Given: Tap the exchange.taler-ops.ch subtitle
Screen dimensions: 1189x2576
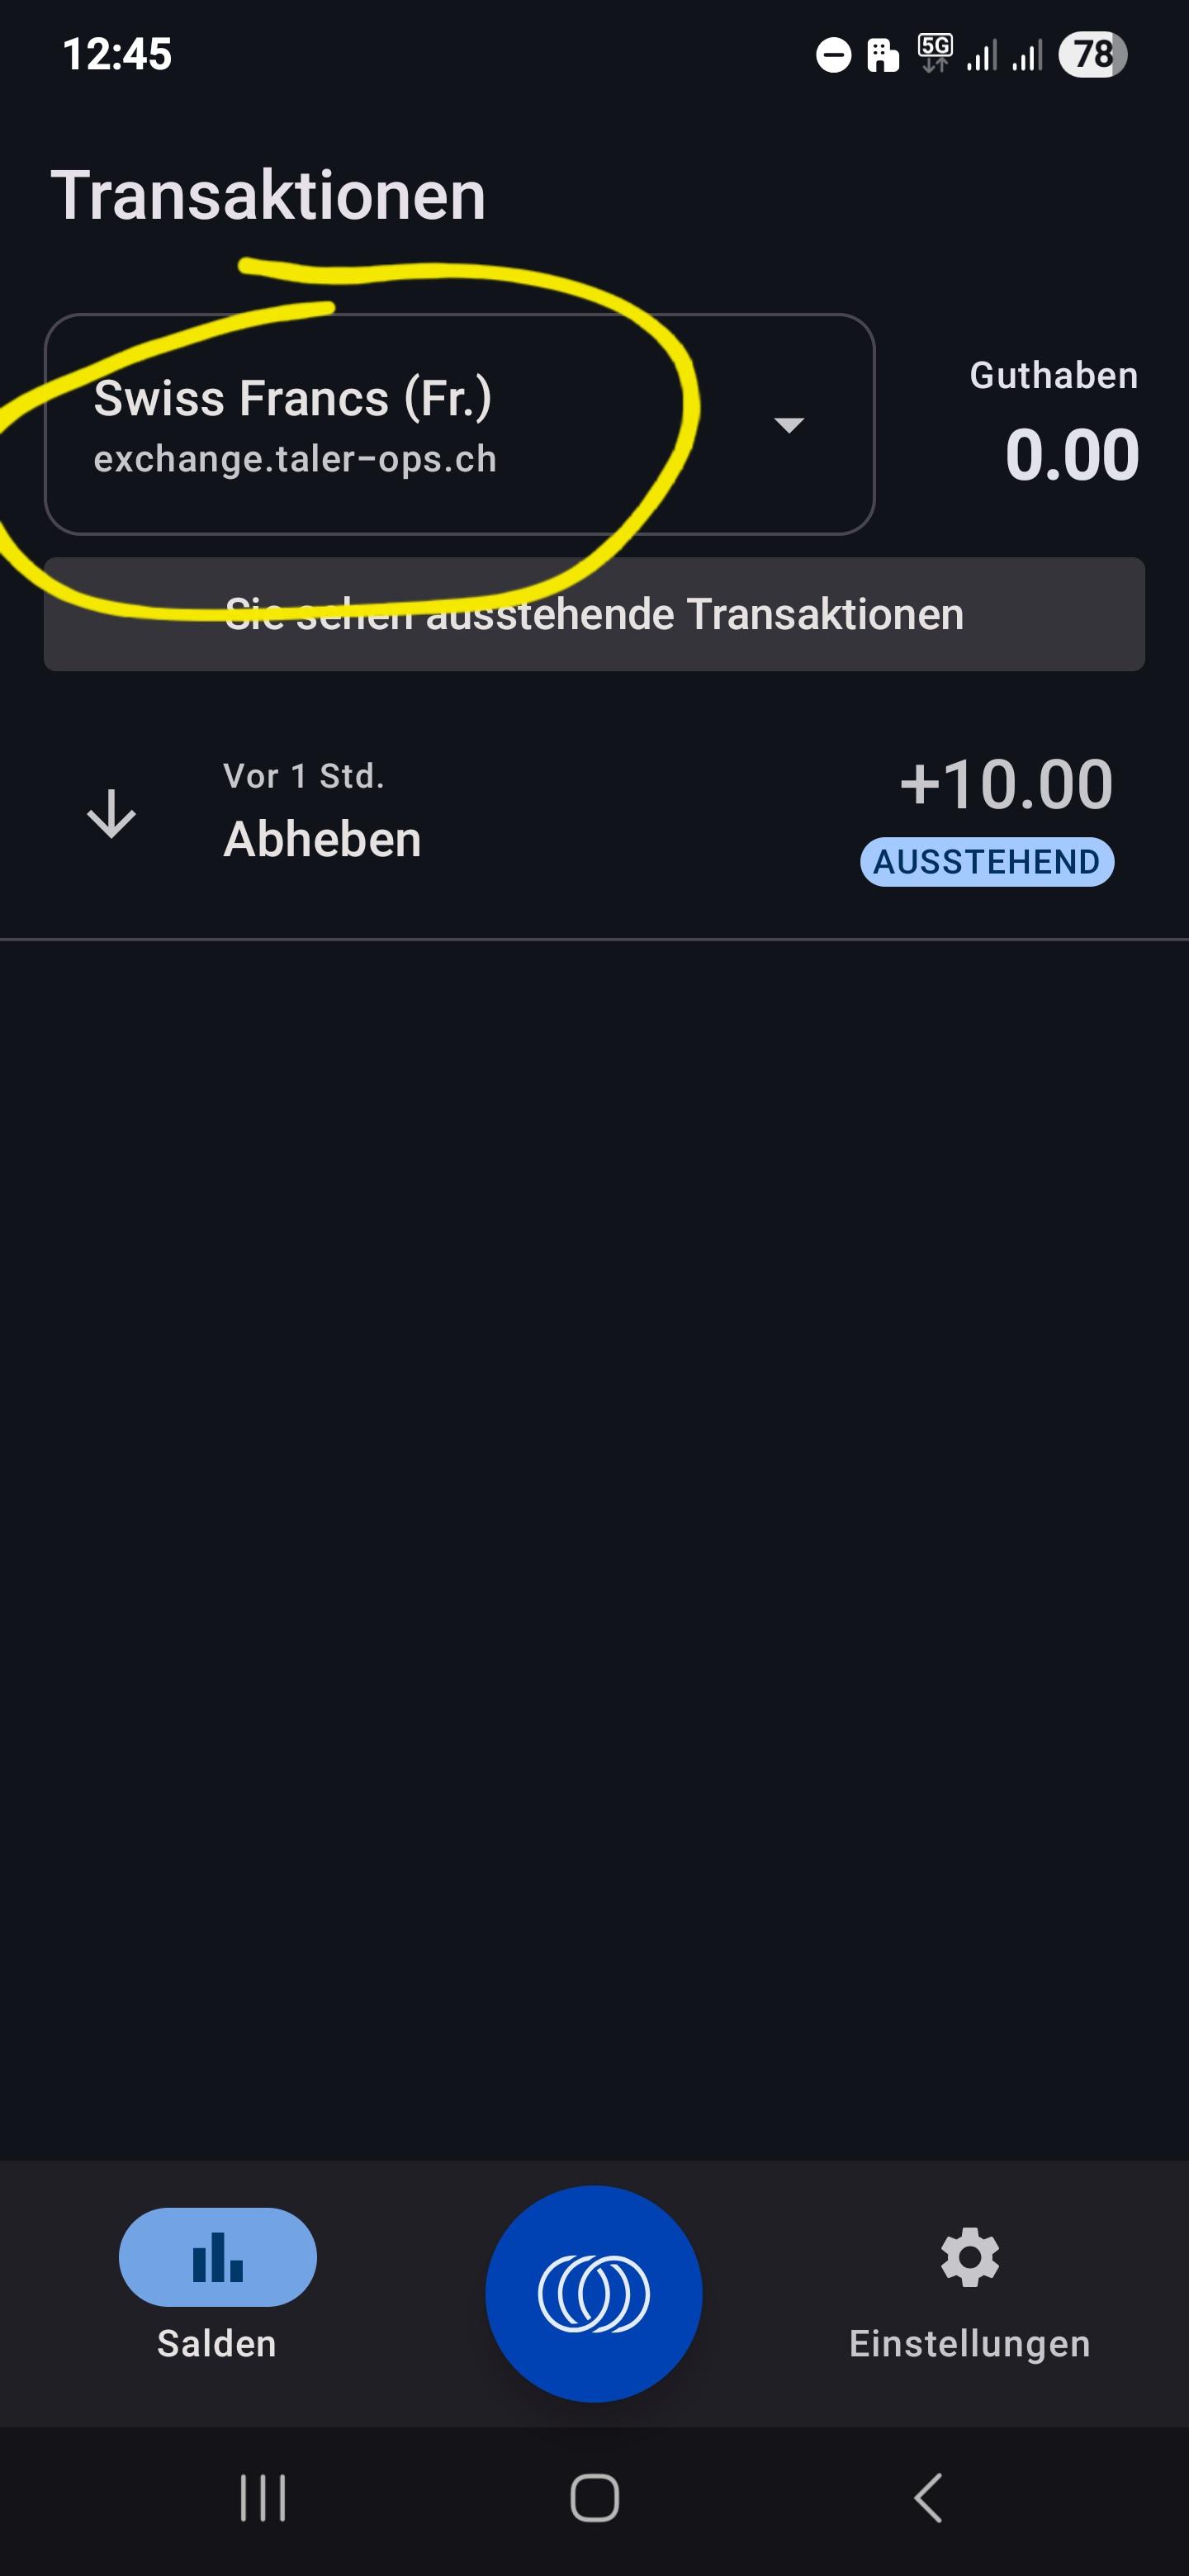Looking at the screenshot, I should [x=295, y=460].
